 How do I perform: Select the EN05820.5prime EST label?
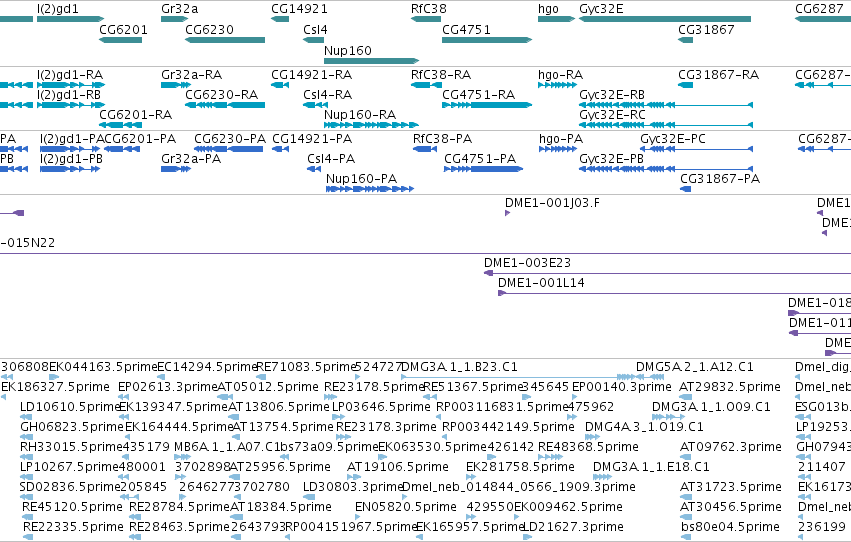tap(405, 507)
